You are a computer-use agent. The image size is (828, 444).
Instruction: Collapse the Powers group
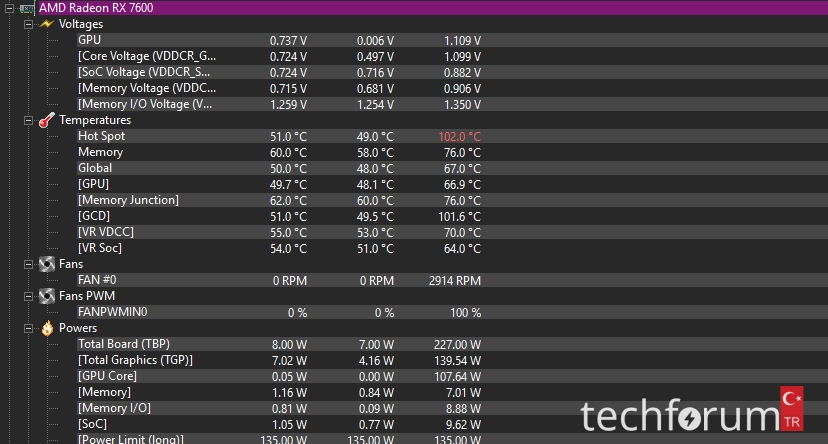click(29, 328)
